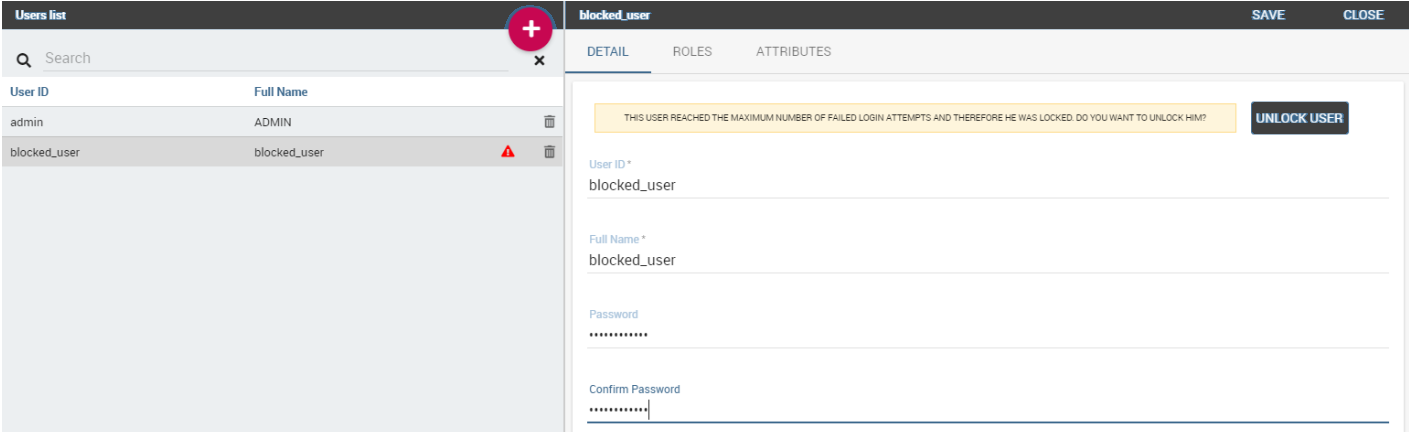Open the Attributes tab
This screenshot has width=1409, height=432.
tap(793, 51)
